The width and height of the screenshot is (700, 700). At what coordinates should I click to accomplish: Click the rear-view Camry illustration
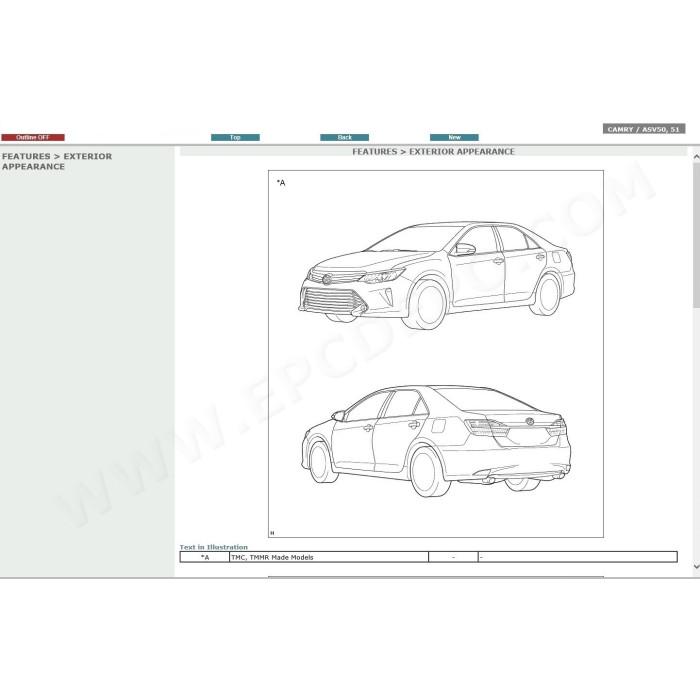[x=436, y=441]
